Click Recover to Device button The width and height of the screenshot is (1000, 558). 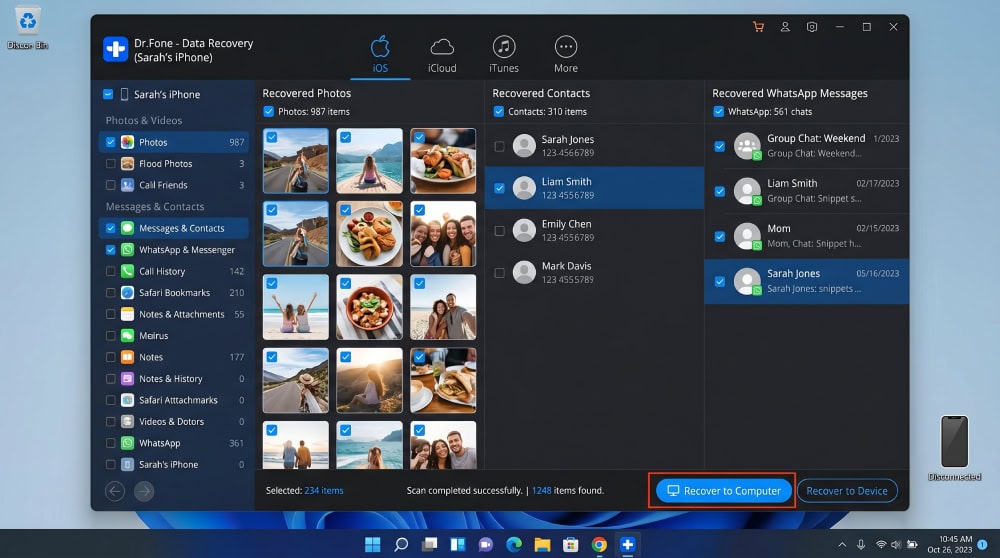pos(847,490)
